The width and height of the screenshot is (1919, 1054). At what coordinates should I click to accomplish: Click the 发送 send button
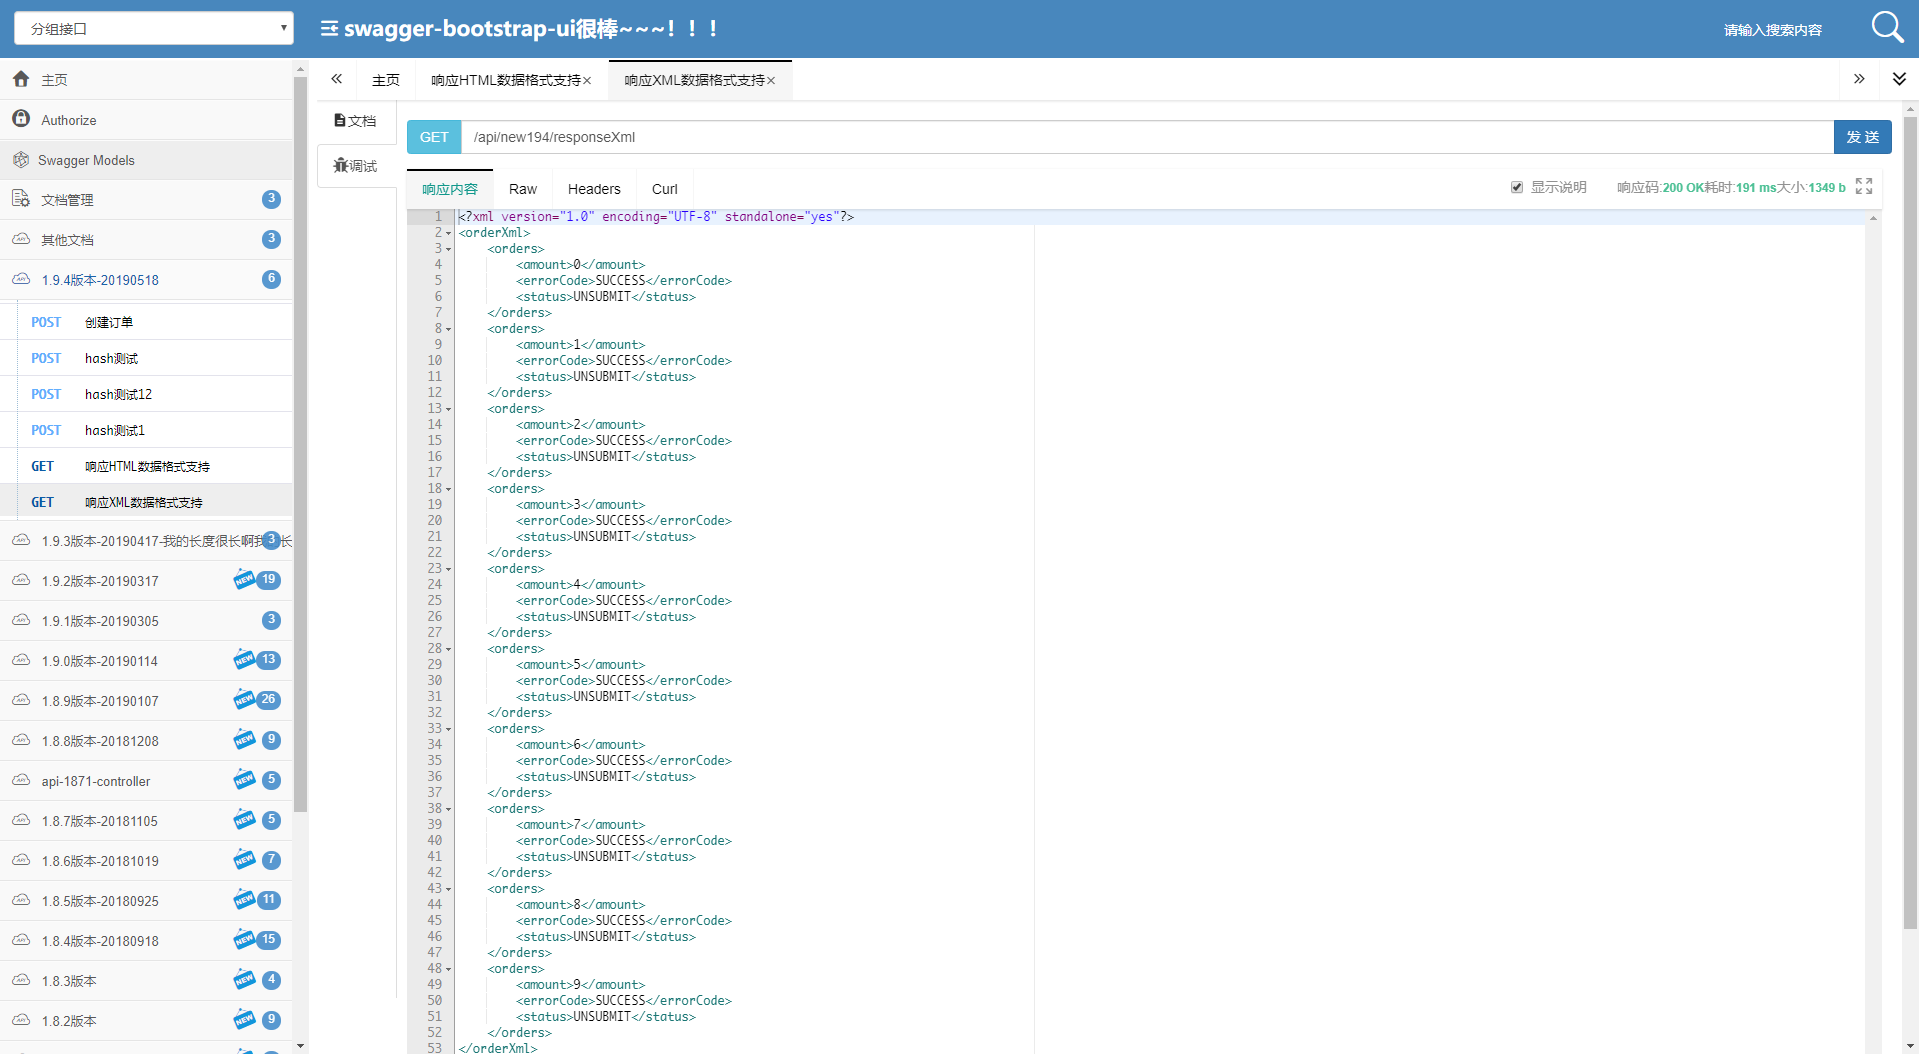pyautogui.click(x=1862, y=137)
